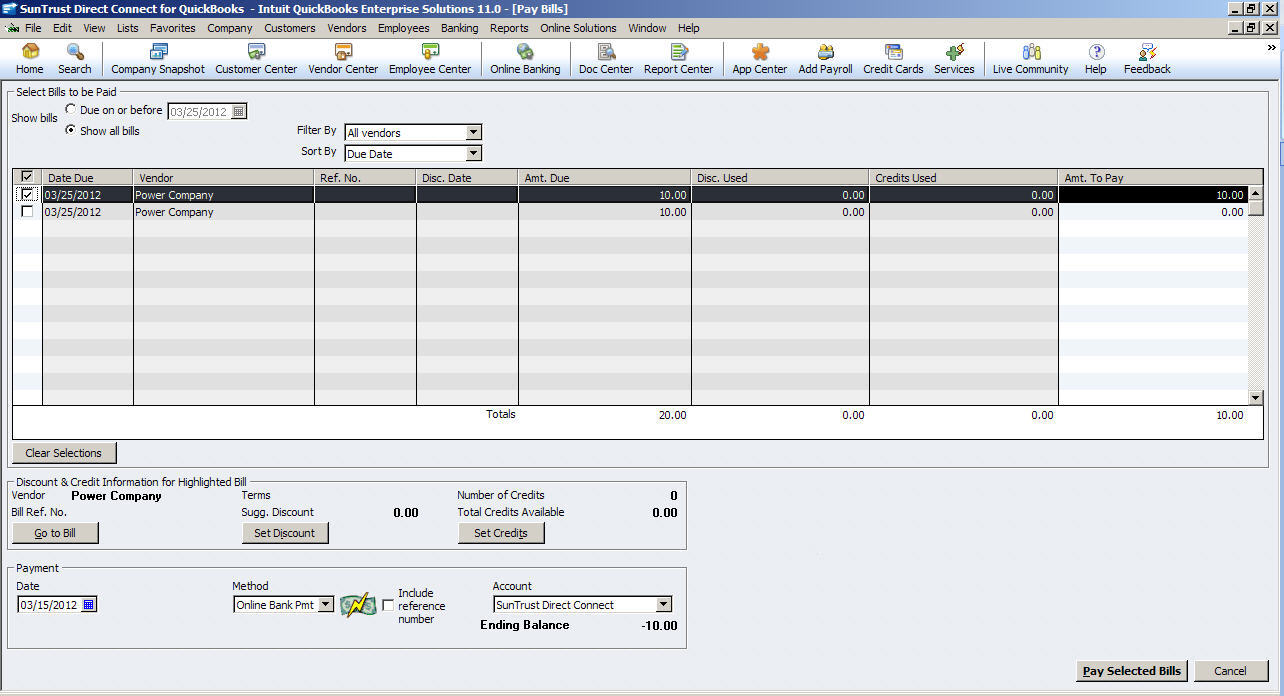
Task: Click the Services toolbar icon
Action: [954, 59]
